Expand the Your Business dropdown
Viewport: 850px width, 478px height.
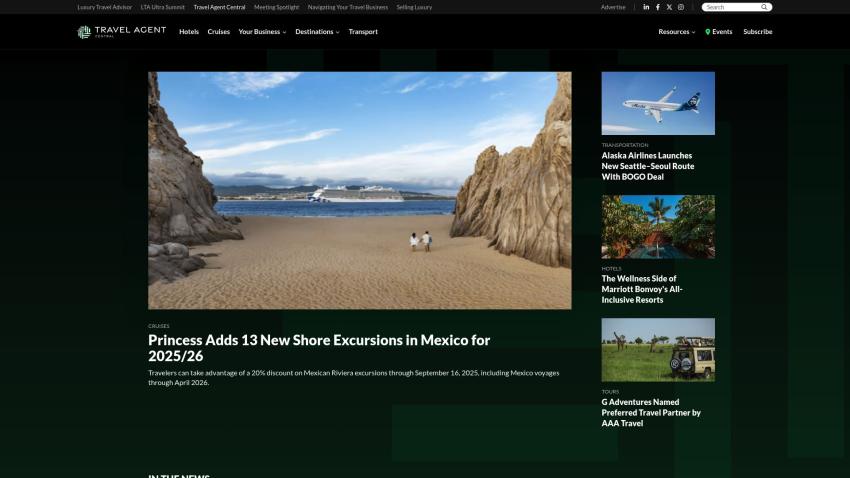point(262,31)
